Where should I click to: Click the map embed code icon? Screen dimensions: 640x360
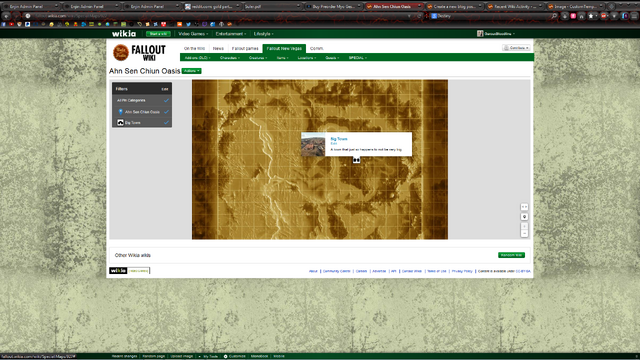coord(524,207)
